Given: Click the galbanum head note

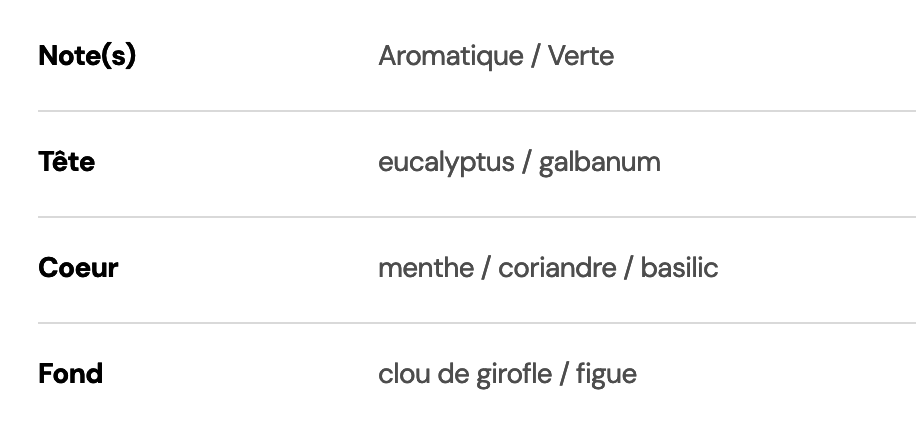Looking at the screenshot, I should 600,162.
